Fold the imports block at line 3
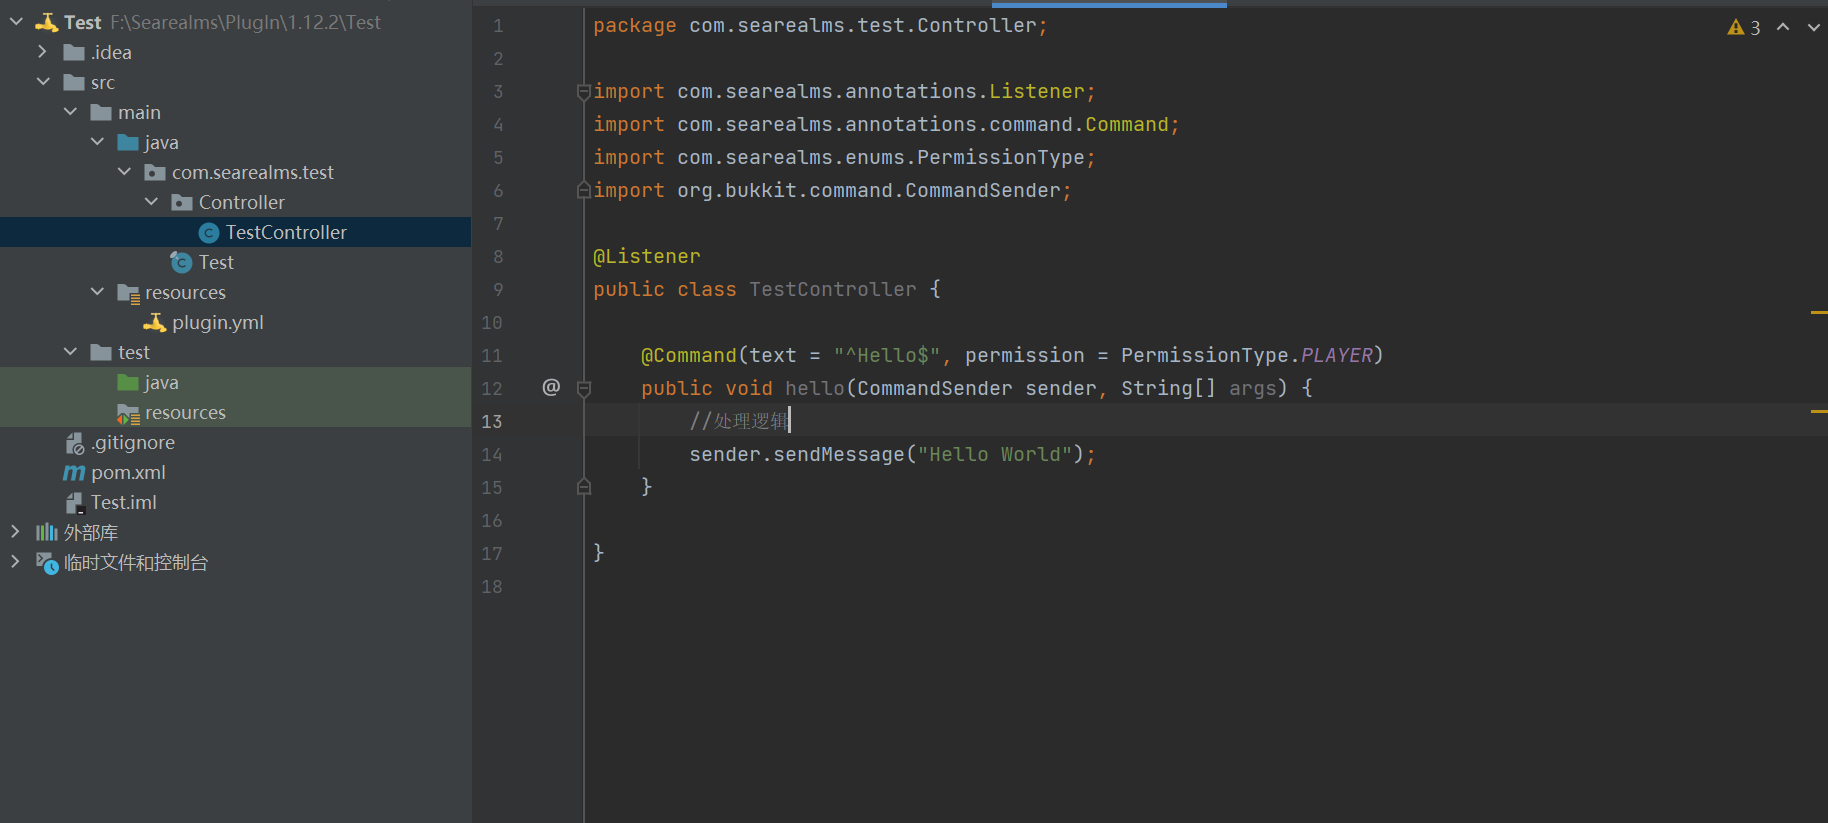Image resolution: width=1828 pixels, height=823 pixels. pos(584,92)
